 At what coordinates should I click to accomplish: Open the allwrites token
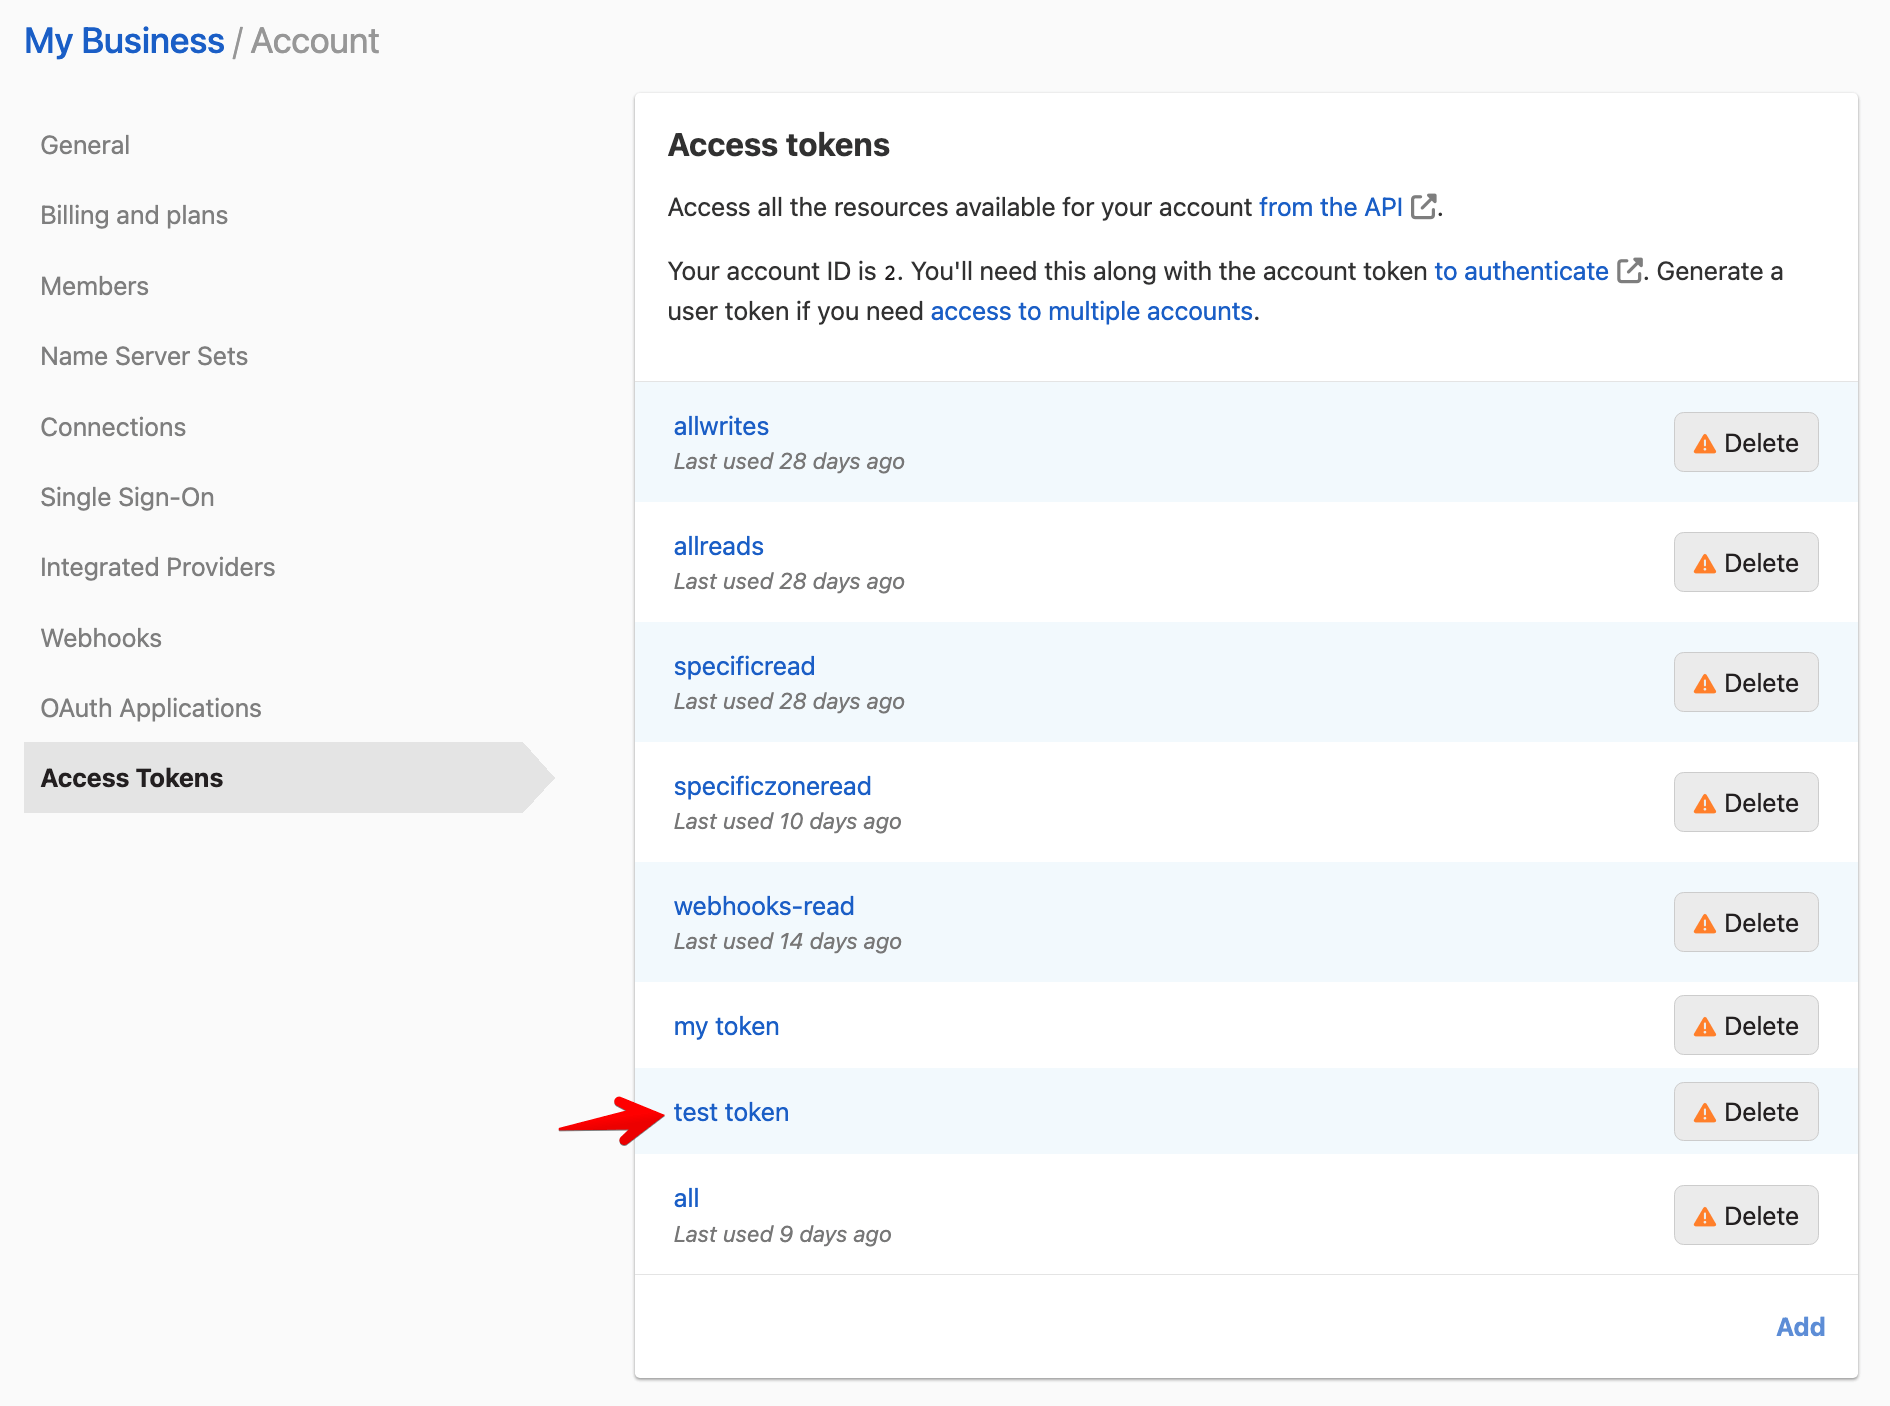point(721,426)
